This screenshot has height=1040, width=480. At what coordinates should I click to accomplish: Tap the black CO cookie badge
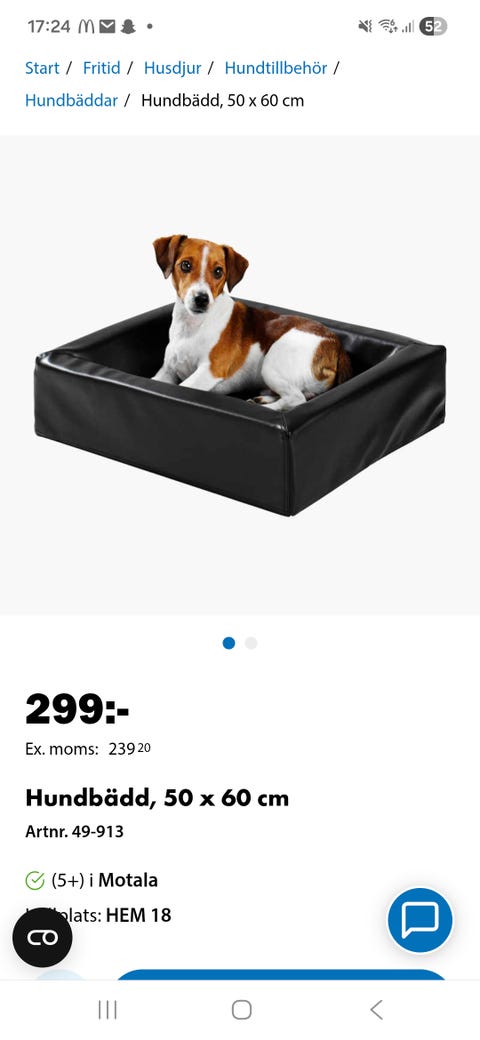42,938
